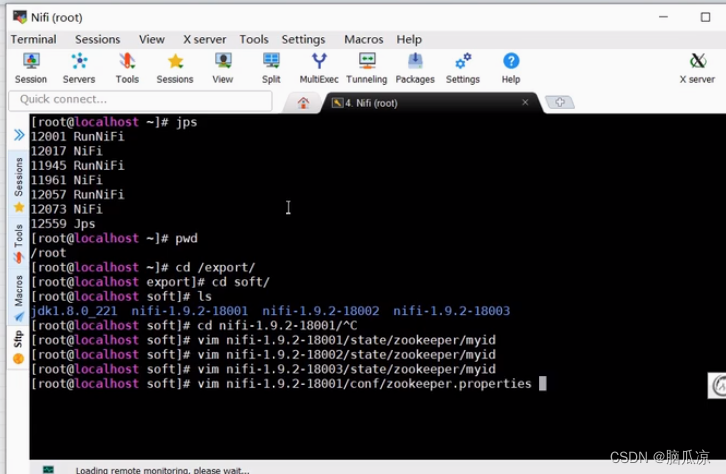Viewport: 726px width, 474px height.
Task: Open the Sftp side panel tab
Action: 19,347
